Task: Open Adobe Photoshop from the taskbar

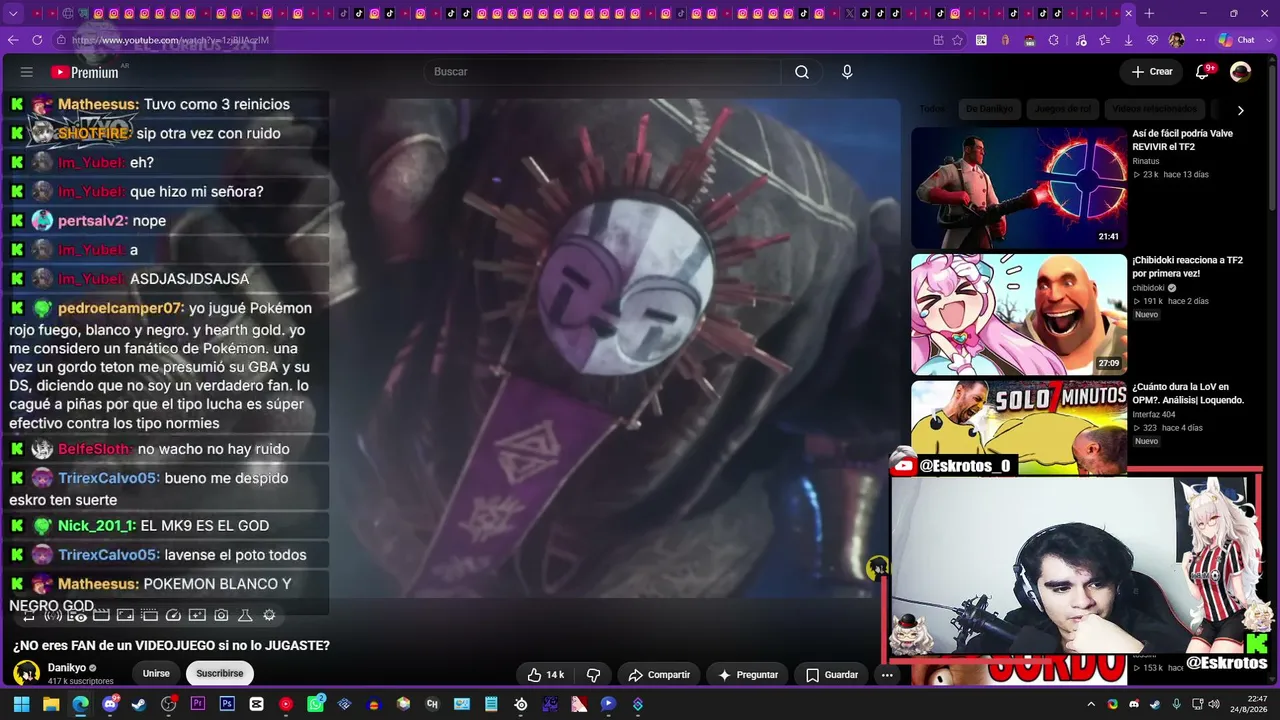Action: click(x=227, y=704)
